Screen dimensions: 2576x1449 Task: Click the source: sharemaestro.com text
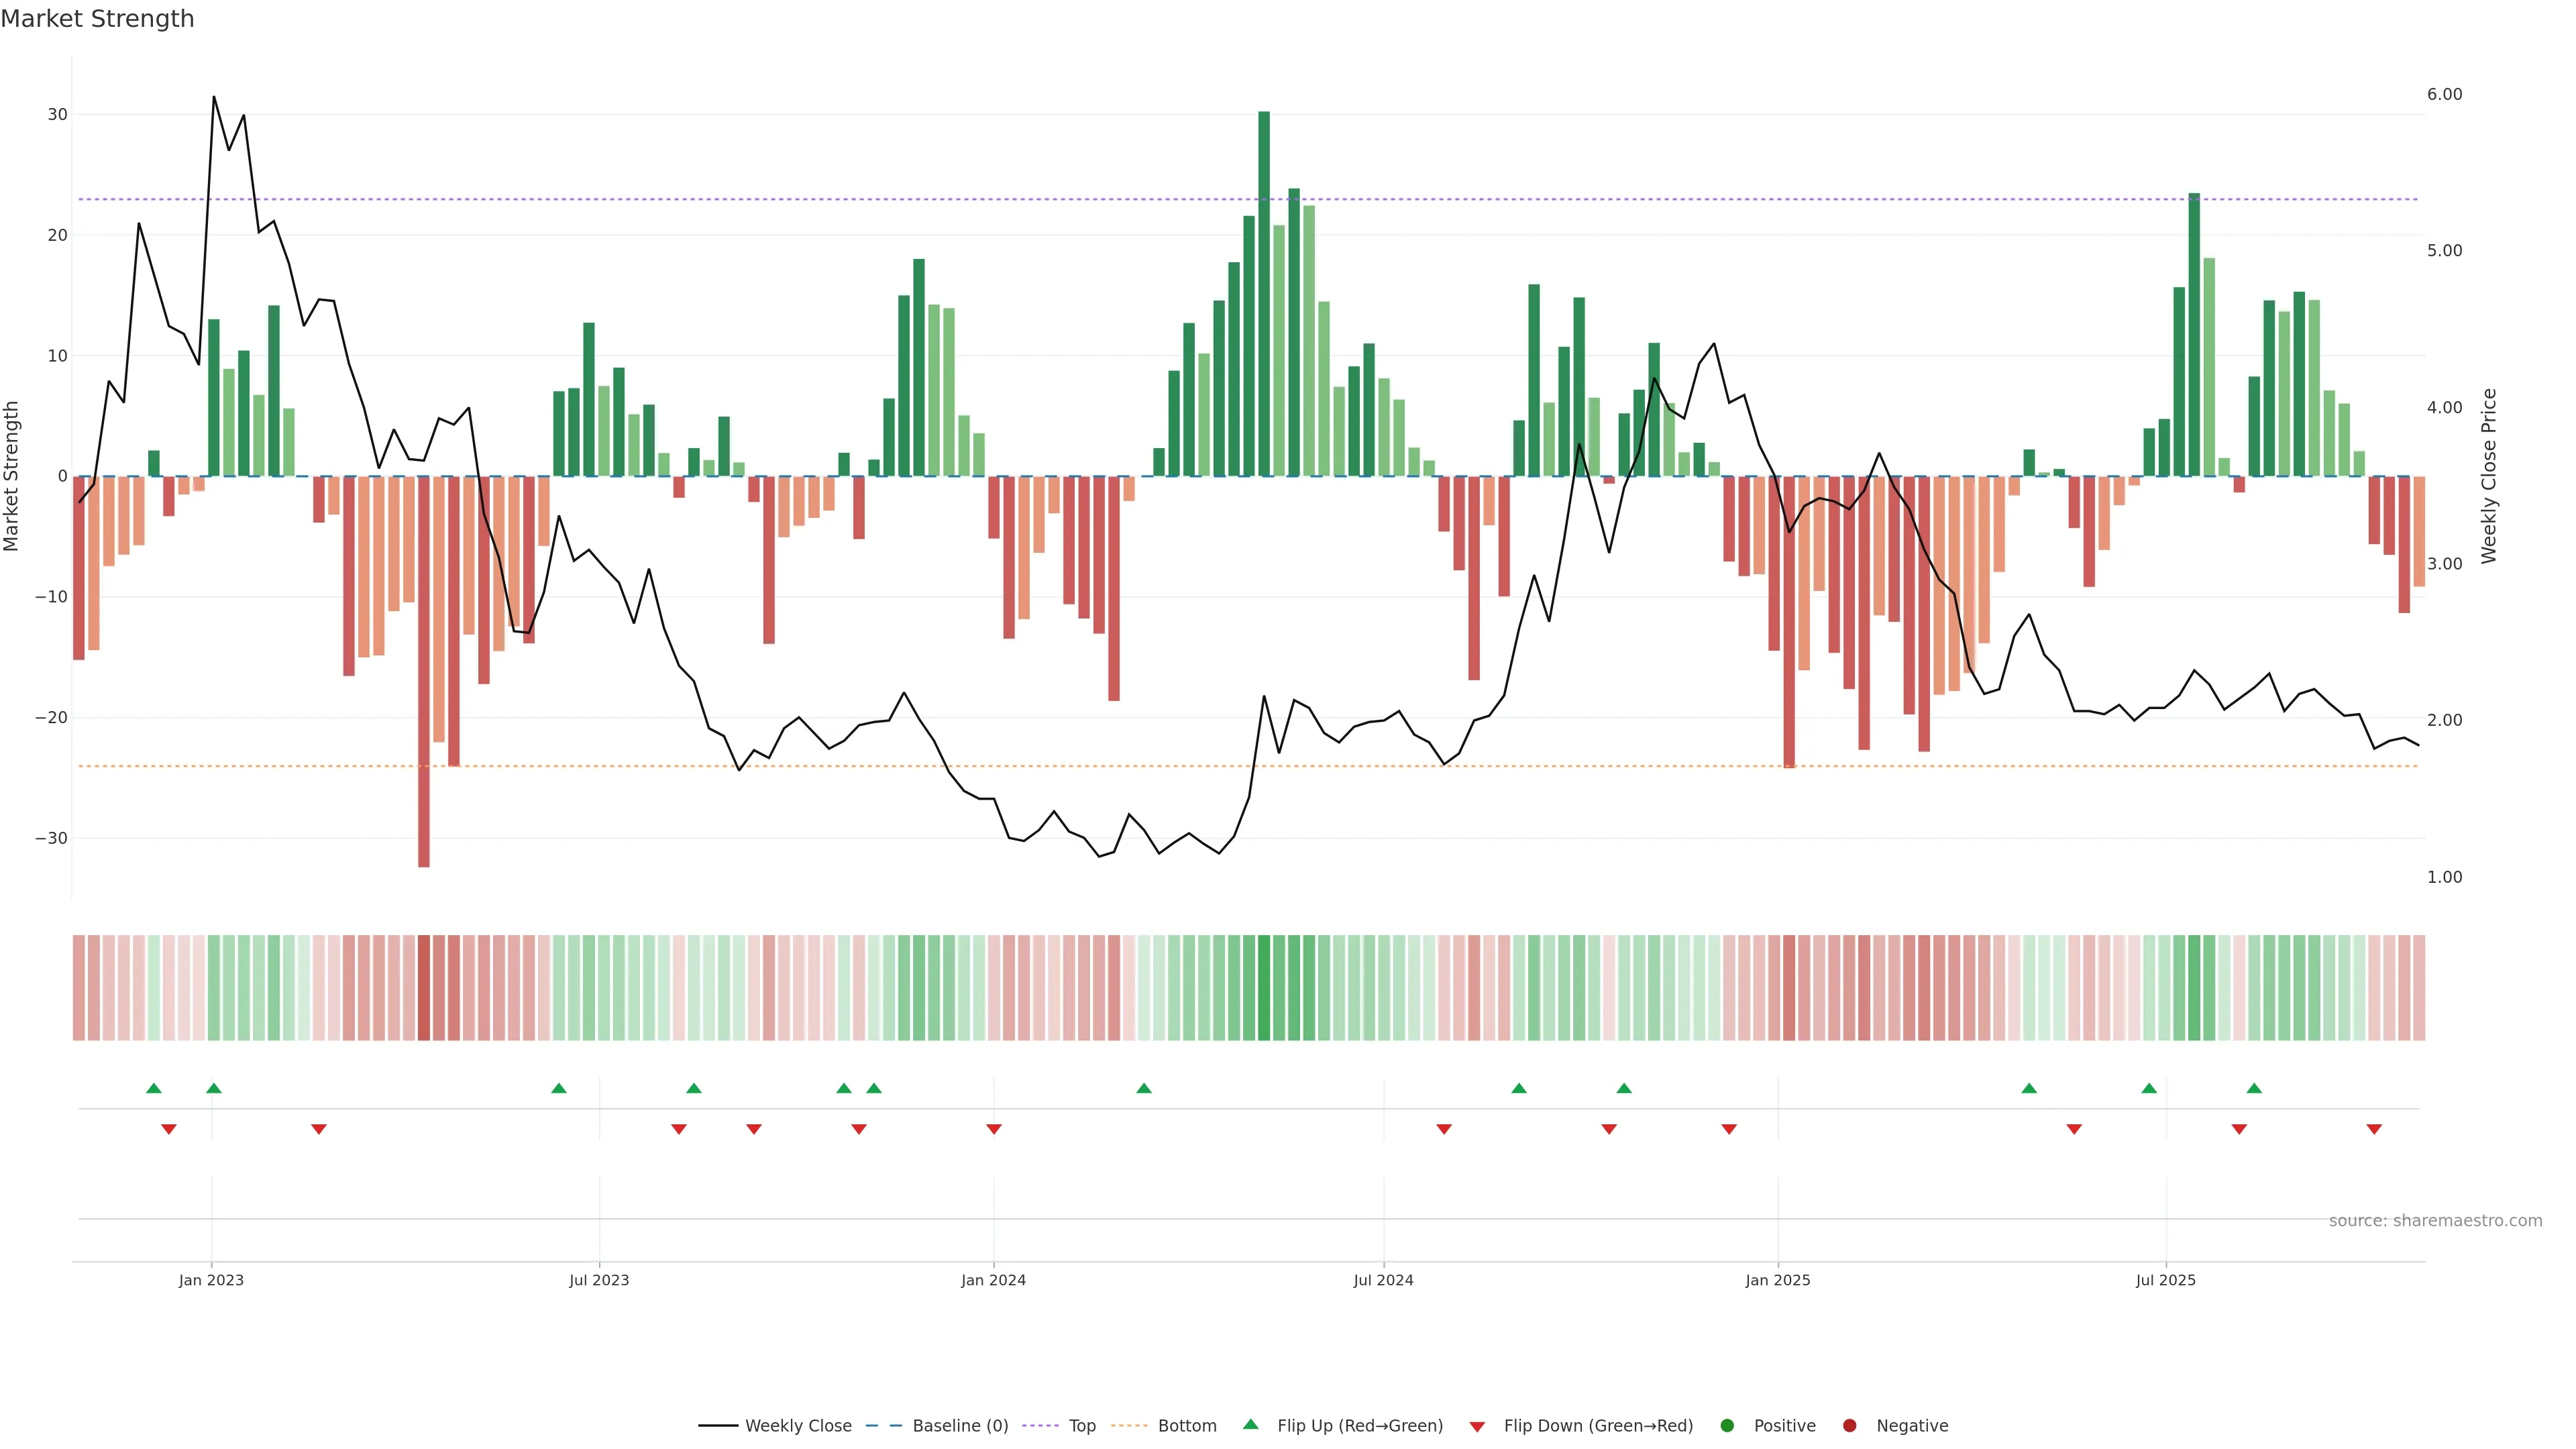[2435, 1221]
